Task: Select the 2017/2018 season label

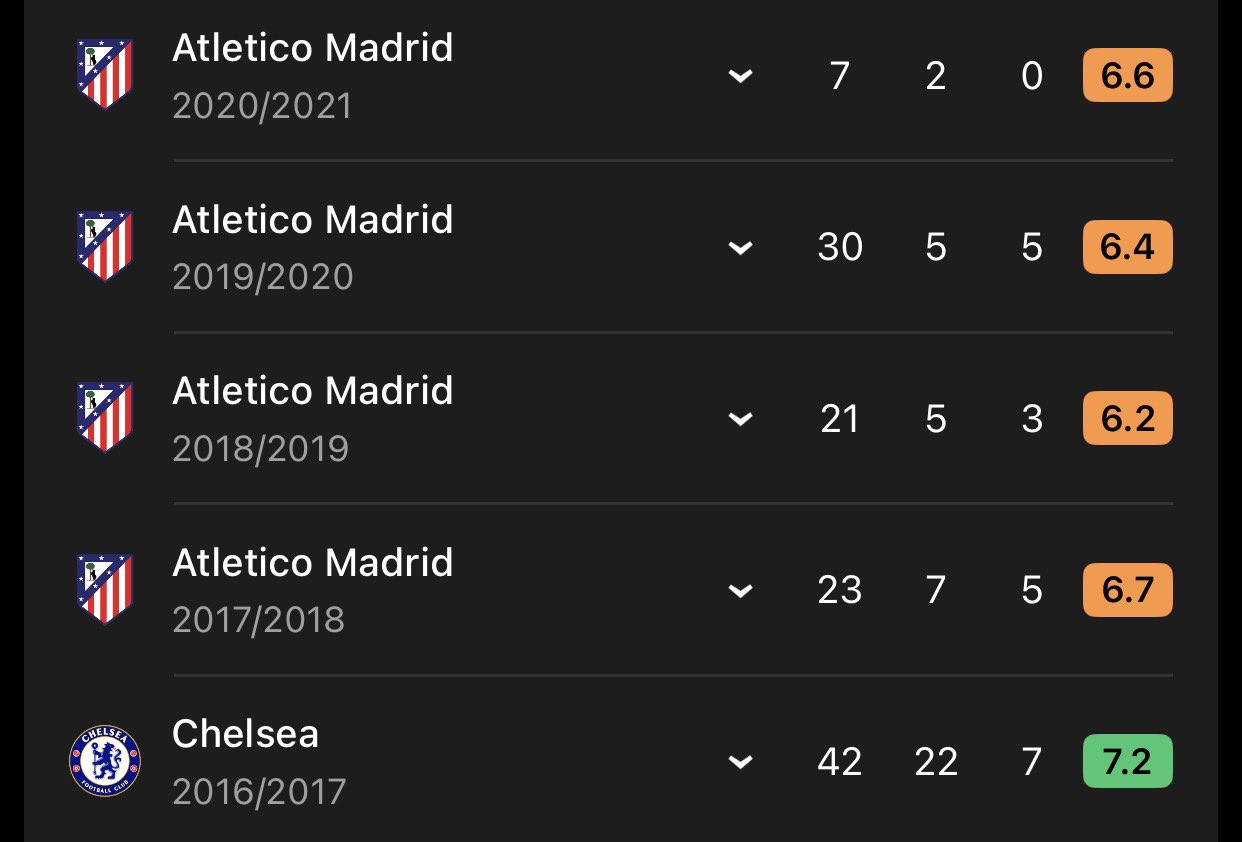Action: pos(258,620)
